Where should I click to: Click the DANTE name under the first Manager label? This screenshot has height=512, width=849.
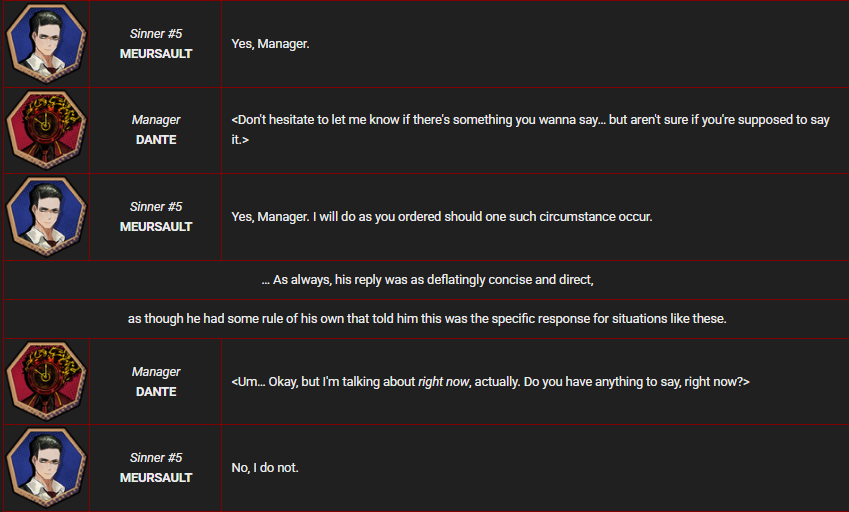click(x=156, y=140)
